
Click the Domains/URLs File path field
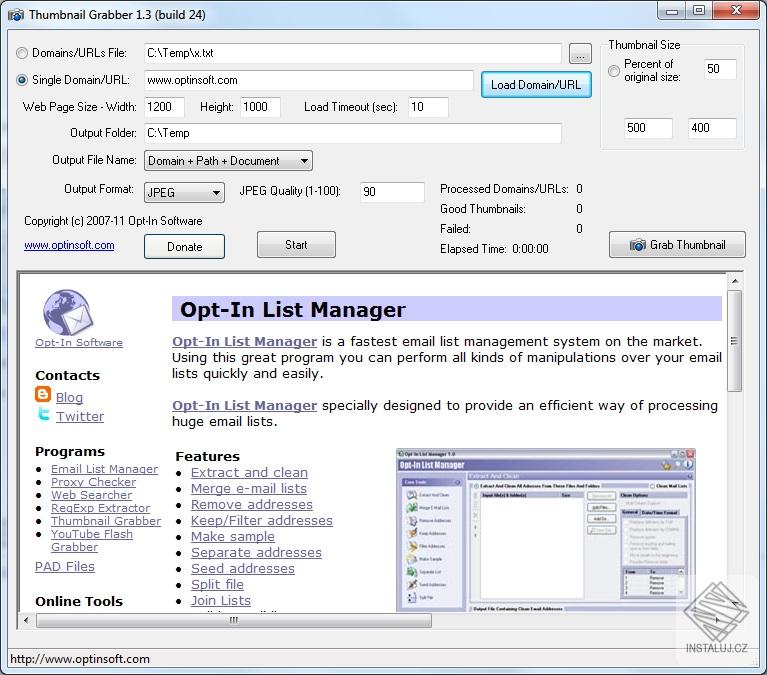coord(353,53)
